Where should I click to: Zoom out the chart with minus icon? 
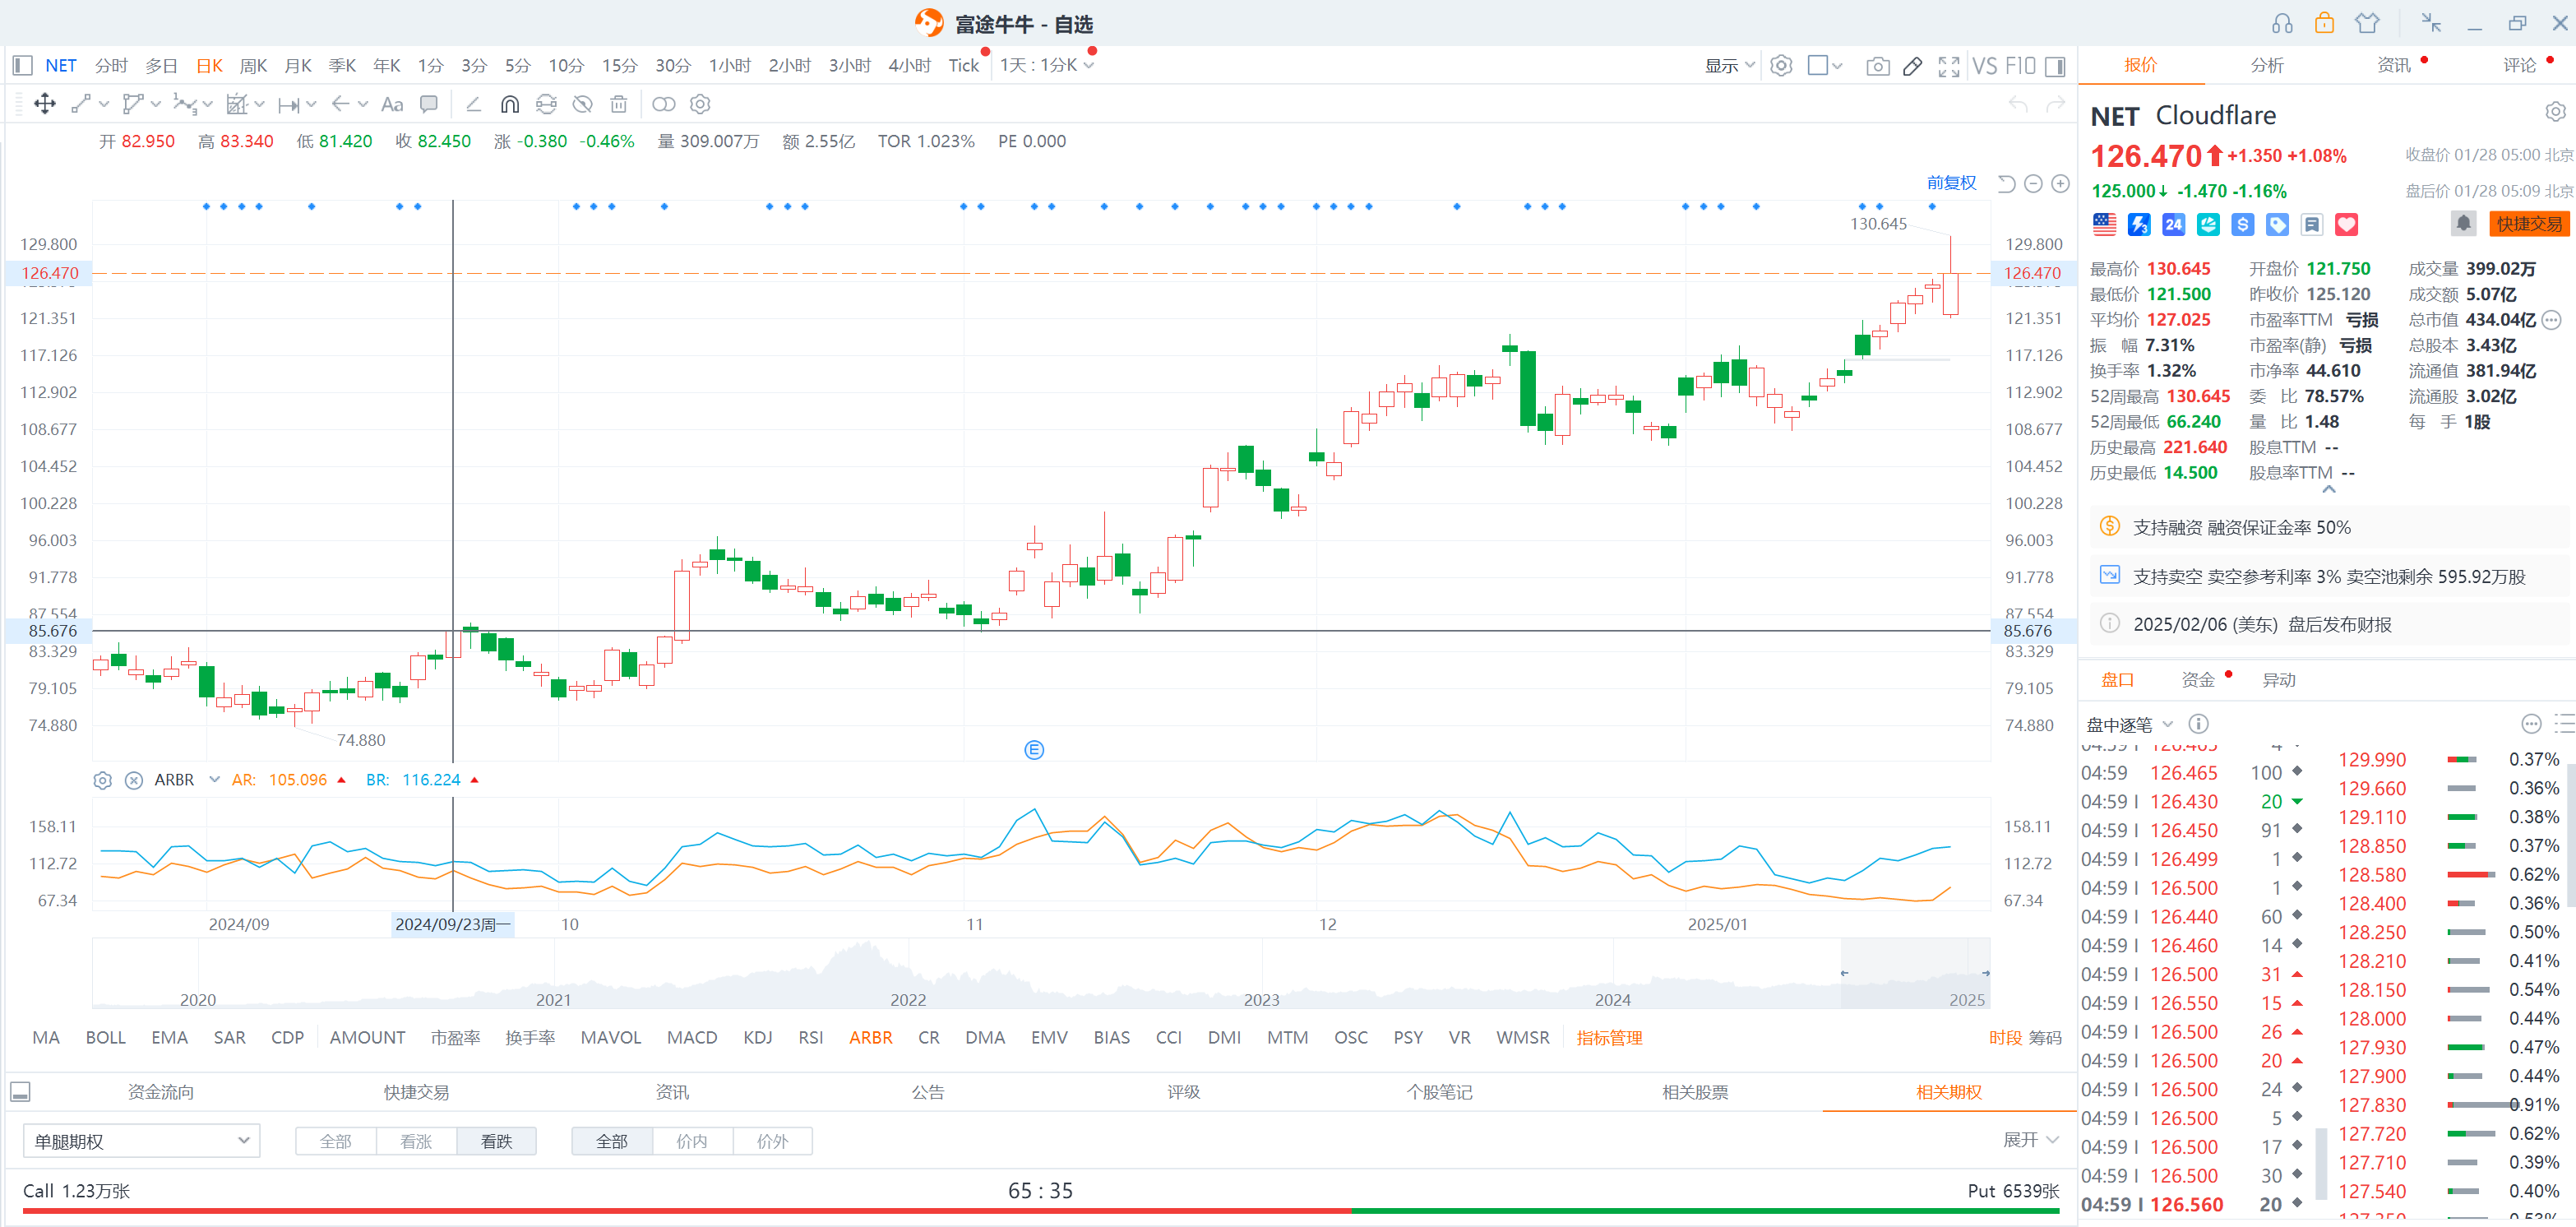2033,184
